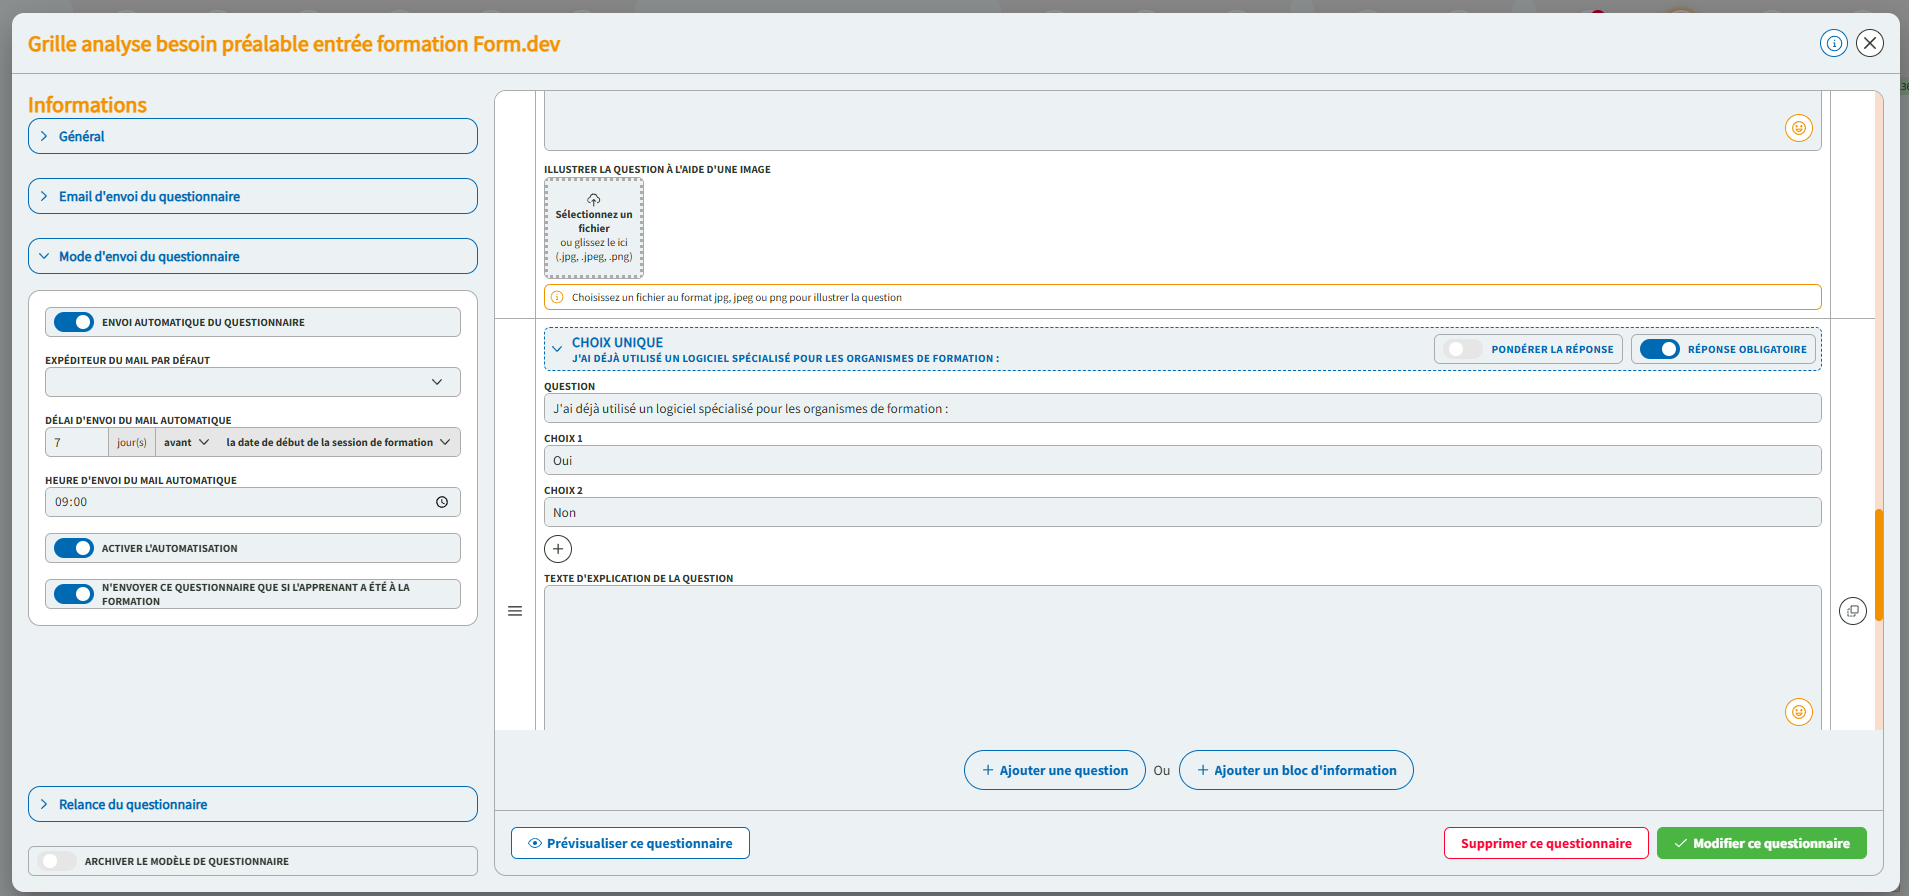1909x896 pixels.
Task: Toggle Archiver le modèle de questionnaire
Action: tap(57, 861)
